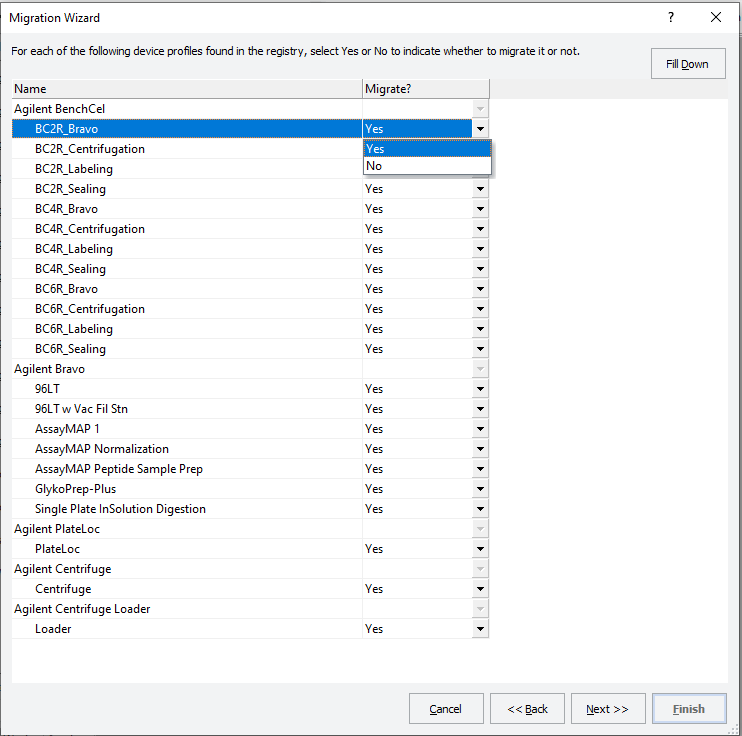Select the BC2R_Labeling profile row
Image resolution: width=742 pixels, height=736 pixels.
click(187, 169)
